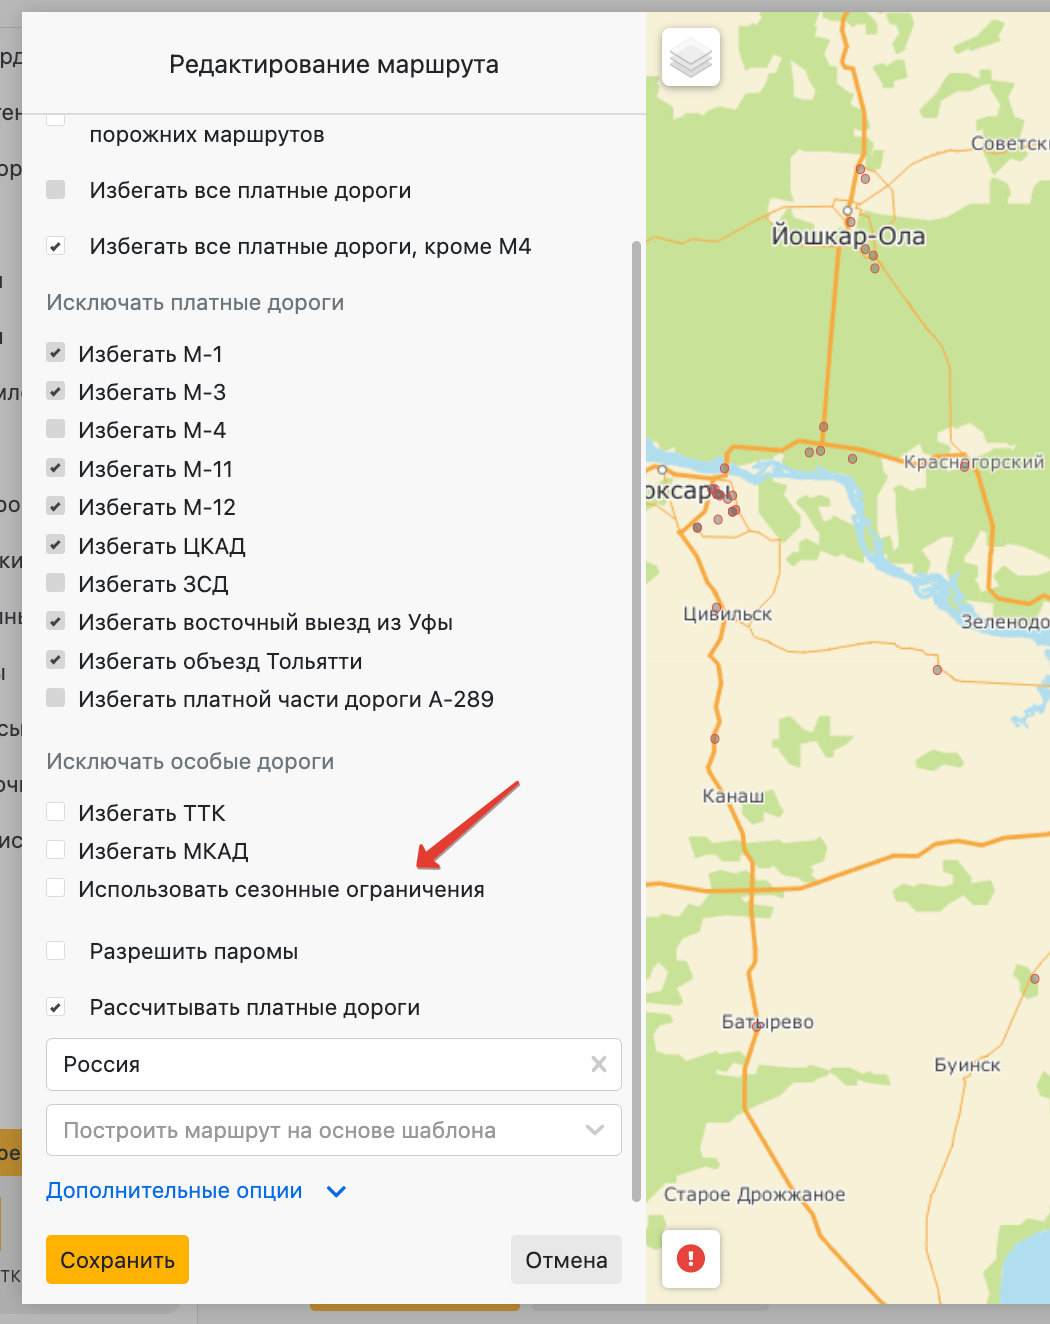The width and height of the screenshot is (1050, 1324).
Task: Uncheck Избегать М-1
Action: coord(56,353)
